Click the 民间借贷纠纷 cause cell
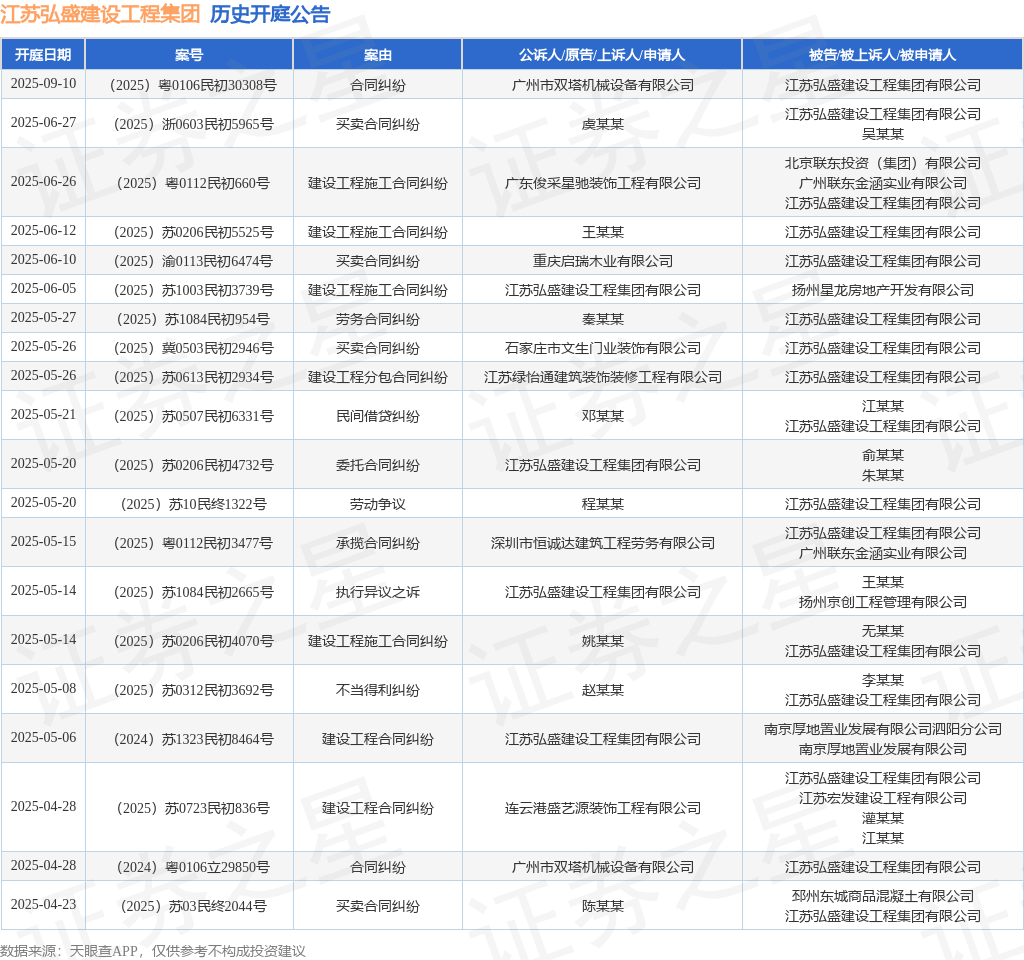This screenshot has height=960, width=1024. click(x=377, y=416)
